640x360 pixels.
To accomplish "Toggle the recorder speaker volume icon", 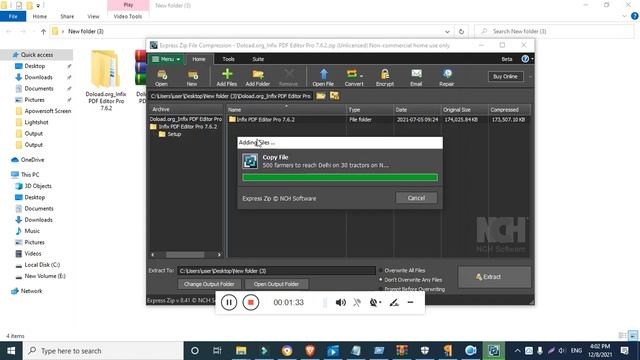I will click(x=341, y=302).
